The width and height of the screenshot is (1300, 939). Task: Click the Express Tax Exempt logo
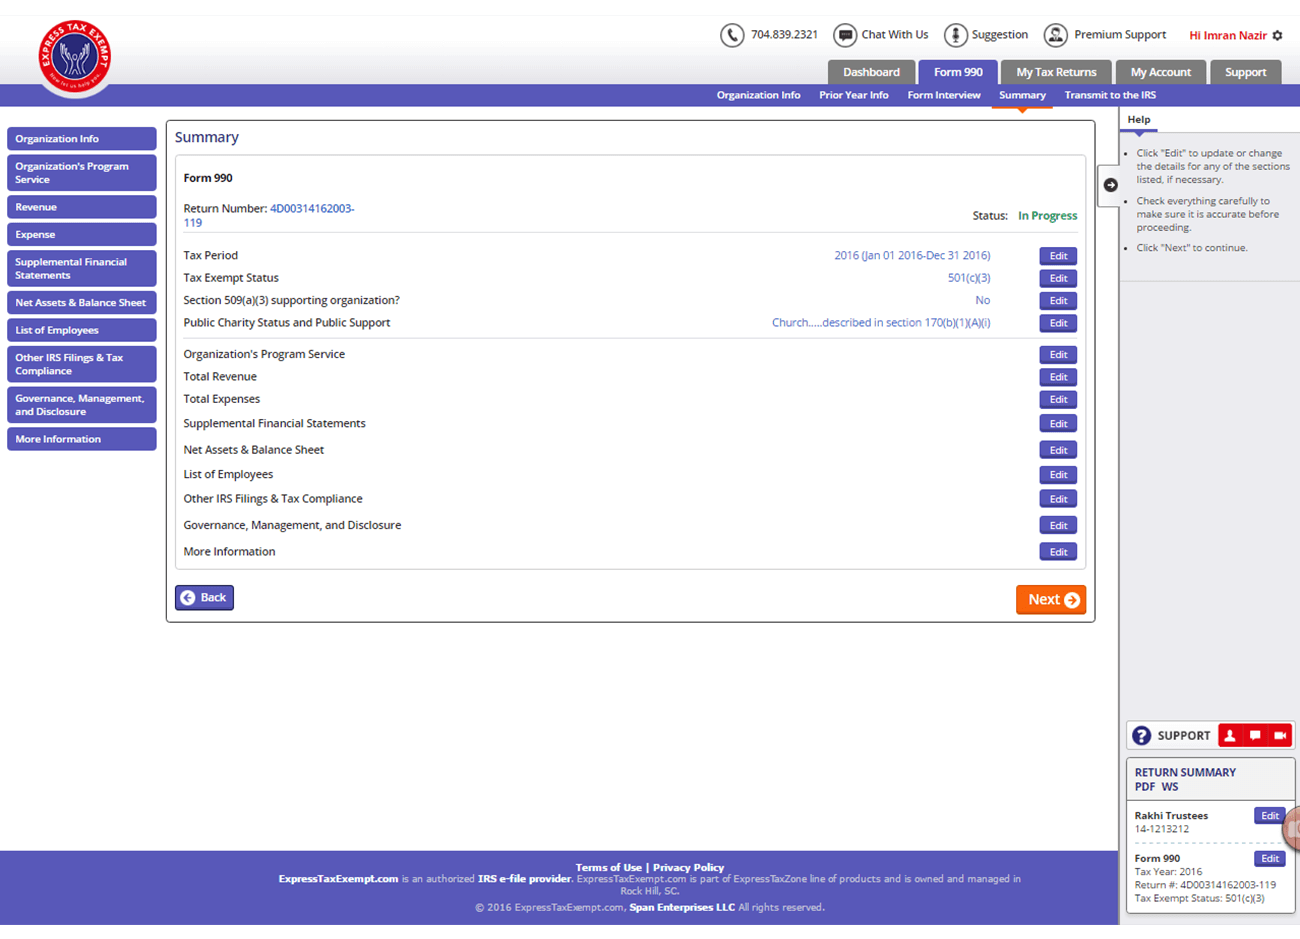click(75, 58)
